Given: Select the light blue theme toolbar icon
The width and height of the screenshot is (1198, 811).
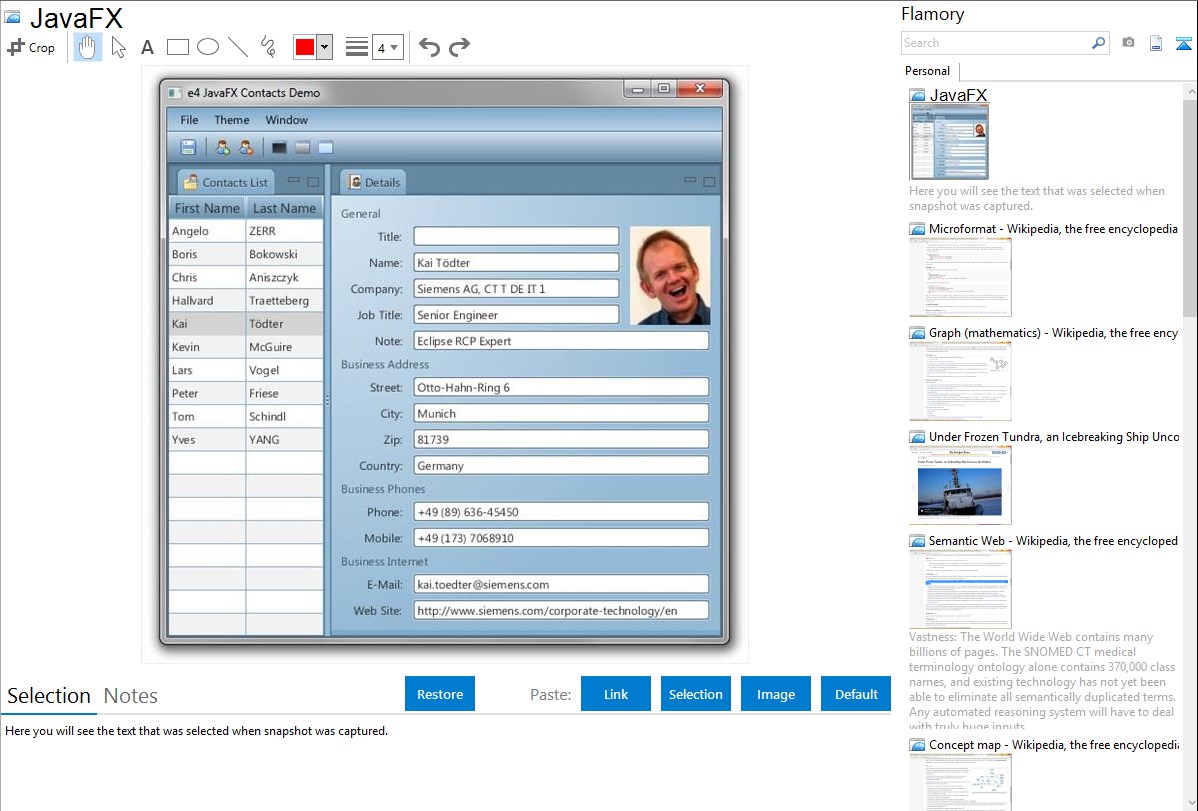Looking at the screenshot, I should pos(325,148).
